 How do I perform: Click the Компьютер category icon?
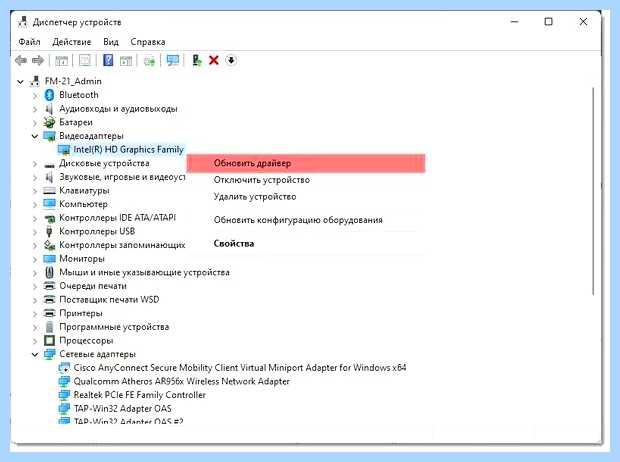49,204
